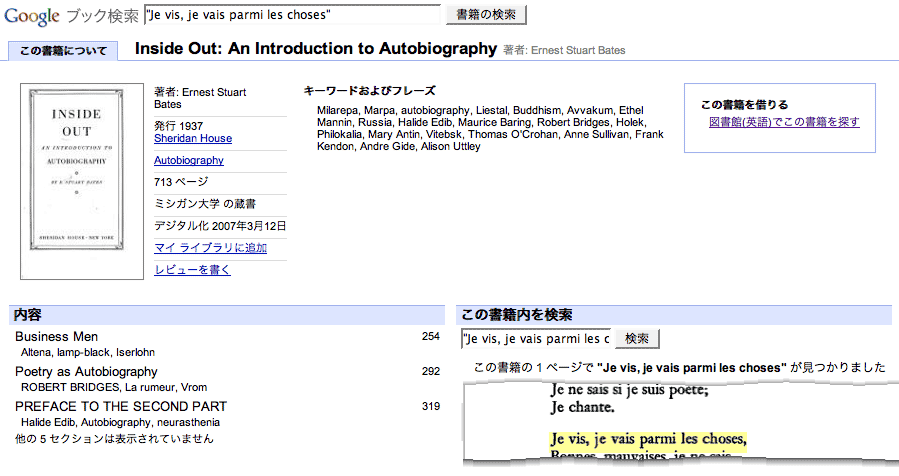
Task: Open the Business Men section
Action: 56,337
